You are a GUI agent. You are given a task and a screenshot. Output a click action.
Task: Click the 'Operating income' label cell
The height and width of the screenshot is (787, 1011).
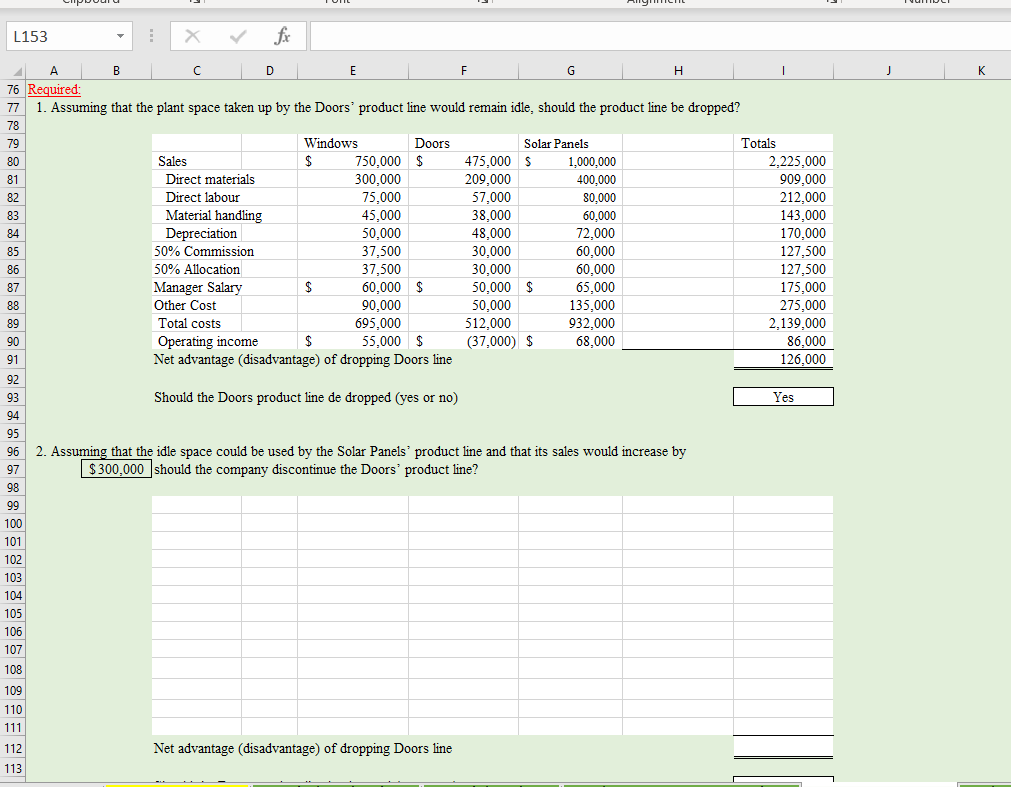tap(208, 342)
